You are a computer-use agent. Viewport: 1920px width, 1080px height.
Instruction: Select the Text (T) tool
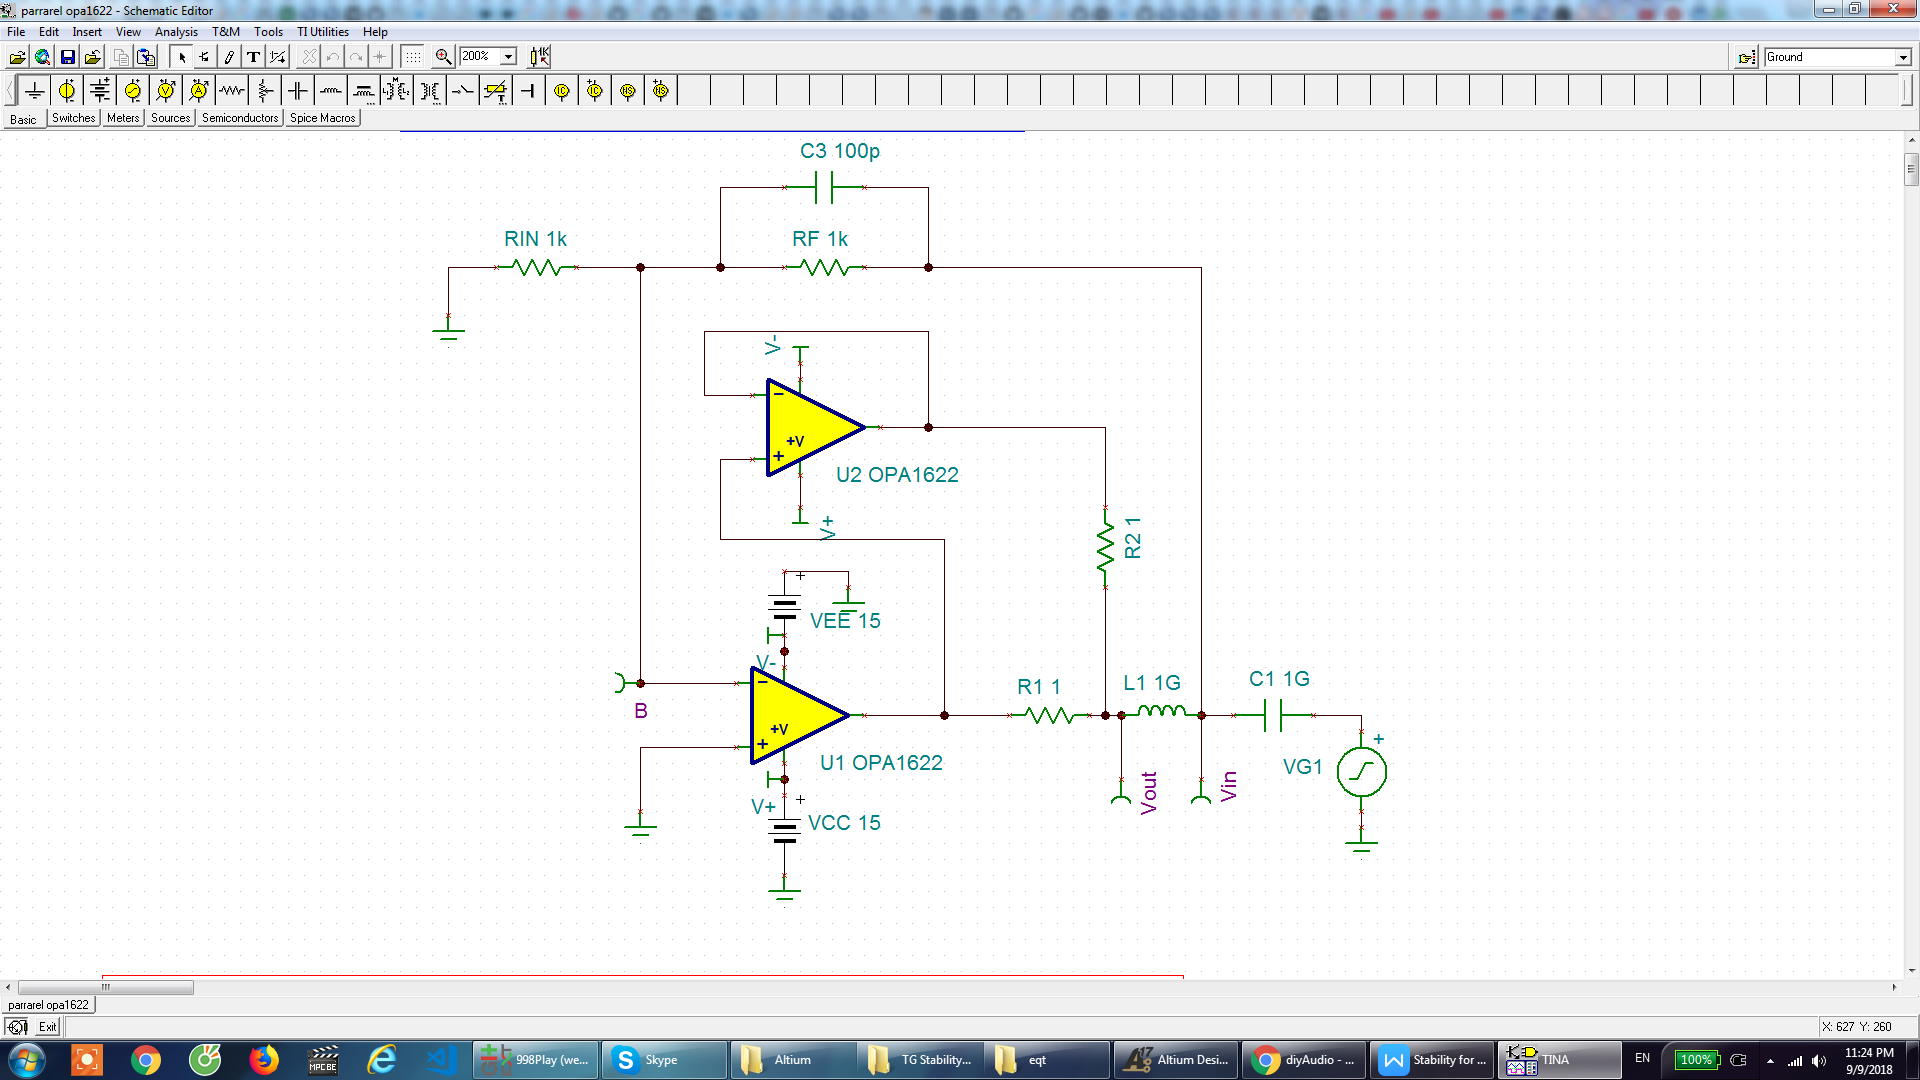pos(253,57)
